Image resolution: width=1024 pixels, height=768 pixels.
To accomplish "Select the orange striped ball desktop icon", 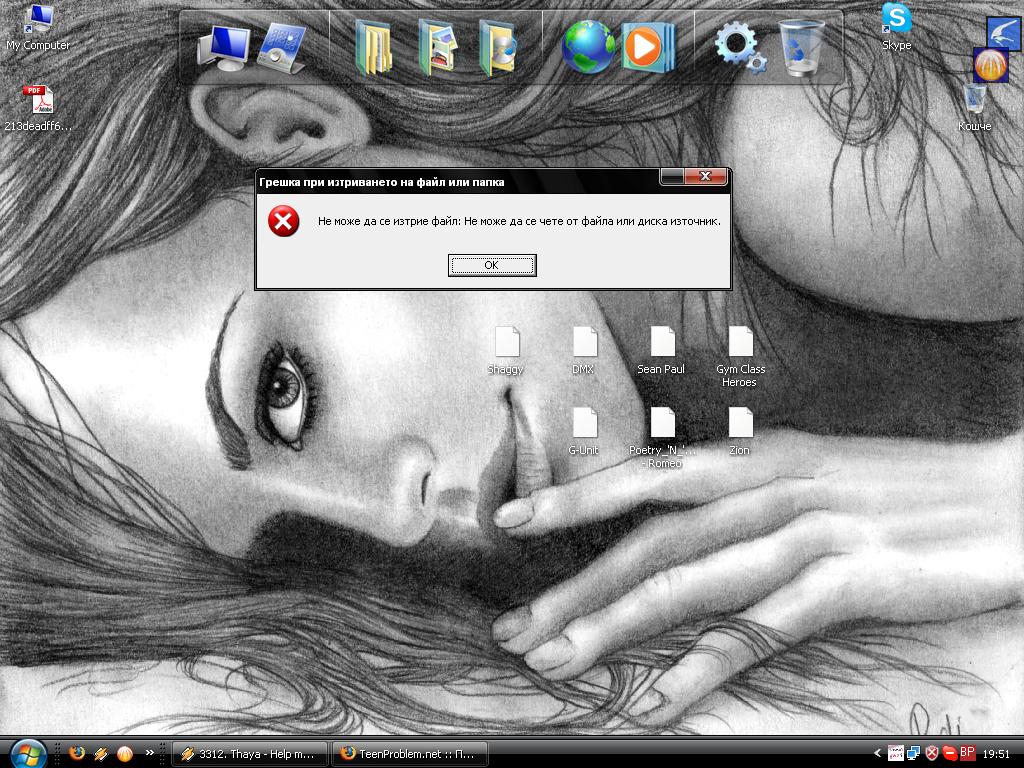I will (x=991, y=65).
